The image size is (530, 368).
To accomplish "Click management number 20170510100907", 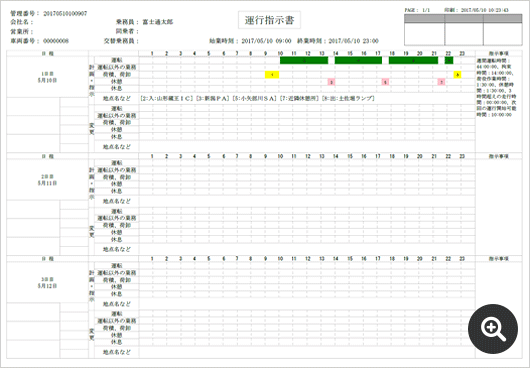I will 65,14.
